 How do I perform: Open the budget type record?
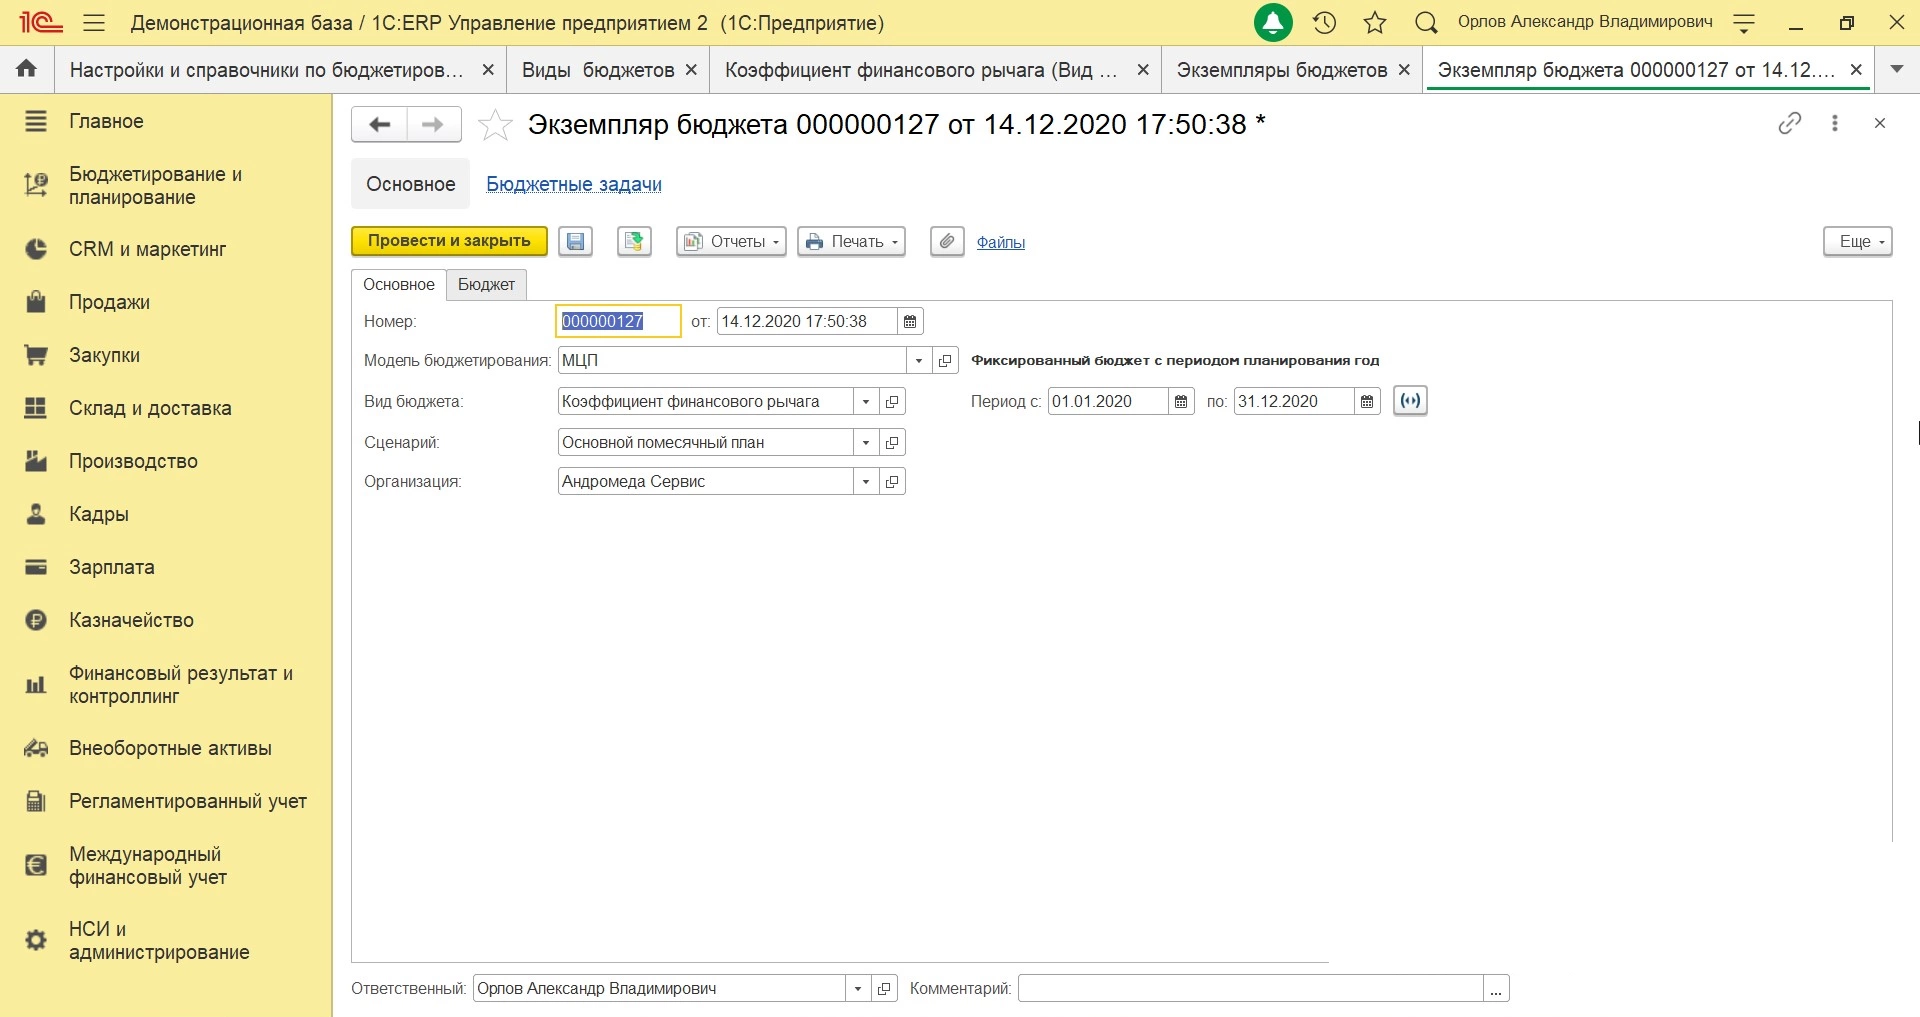892,401
